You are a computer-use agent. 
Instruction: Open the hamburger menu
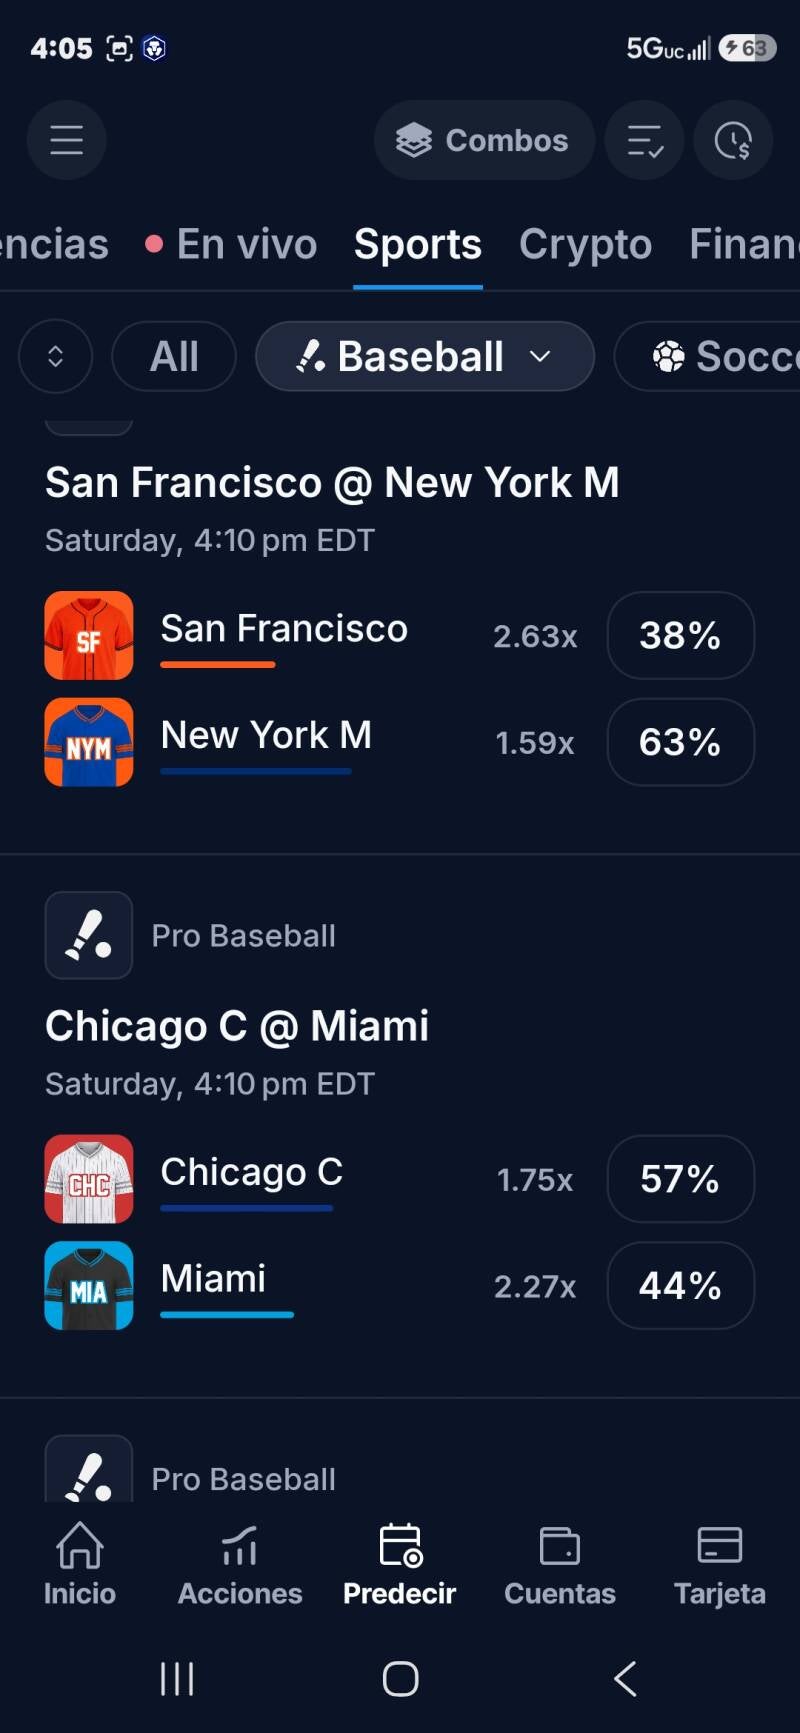pyautogui.click(x=66, y=140)
